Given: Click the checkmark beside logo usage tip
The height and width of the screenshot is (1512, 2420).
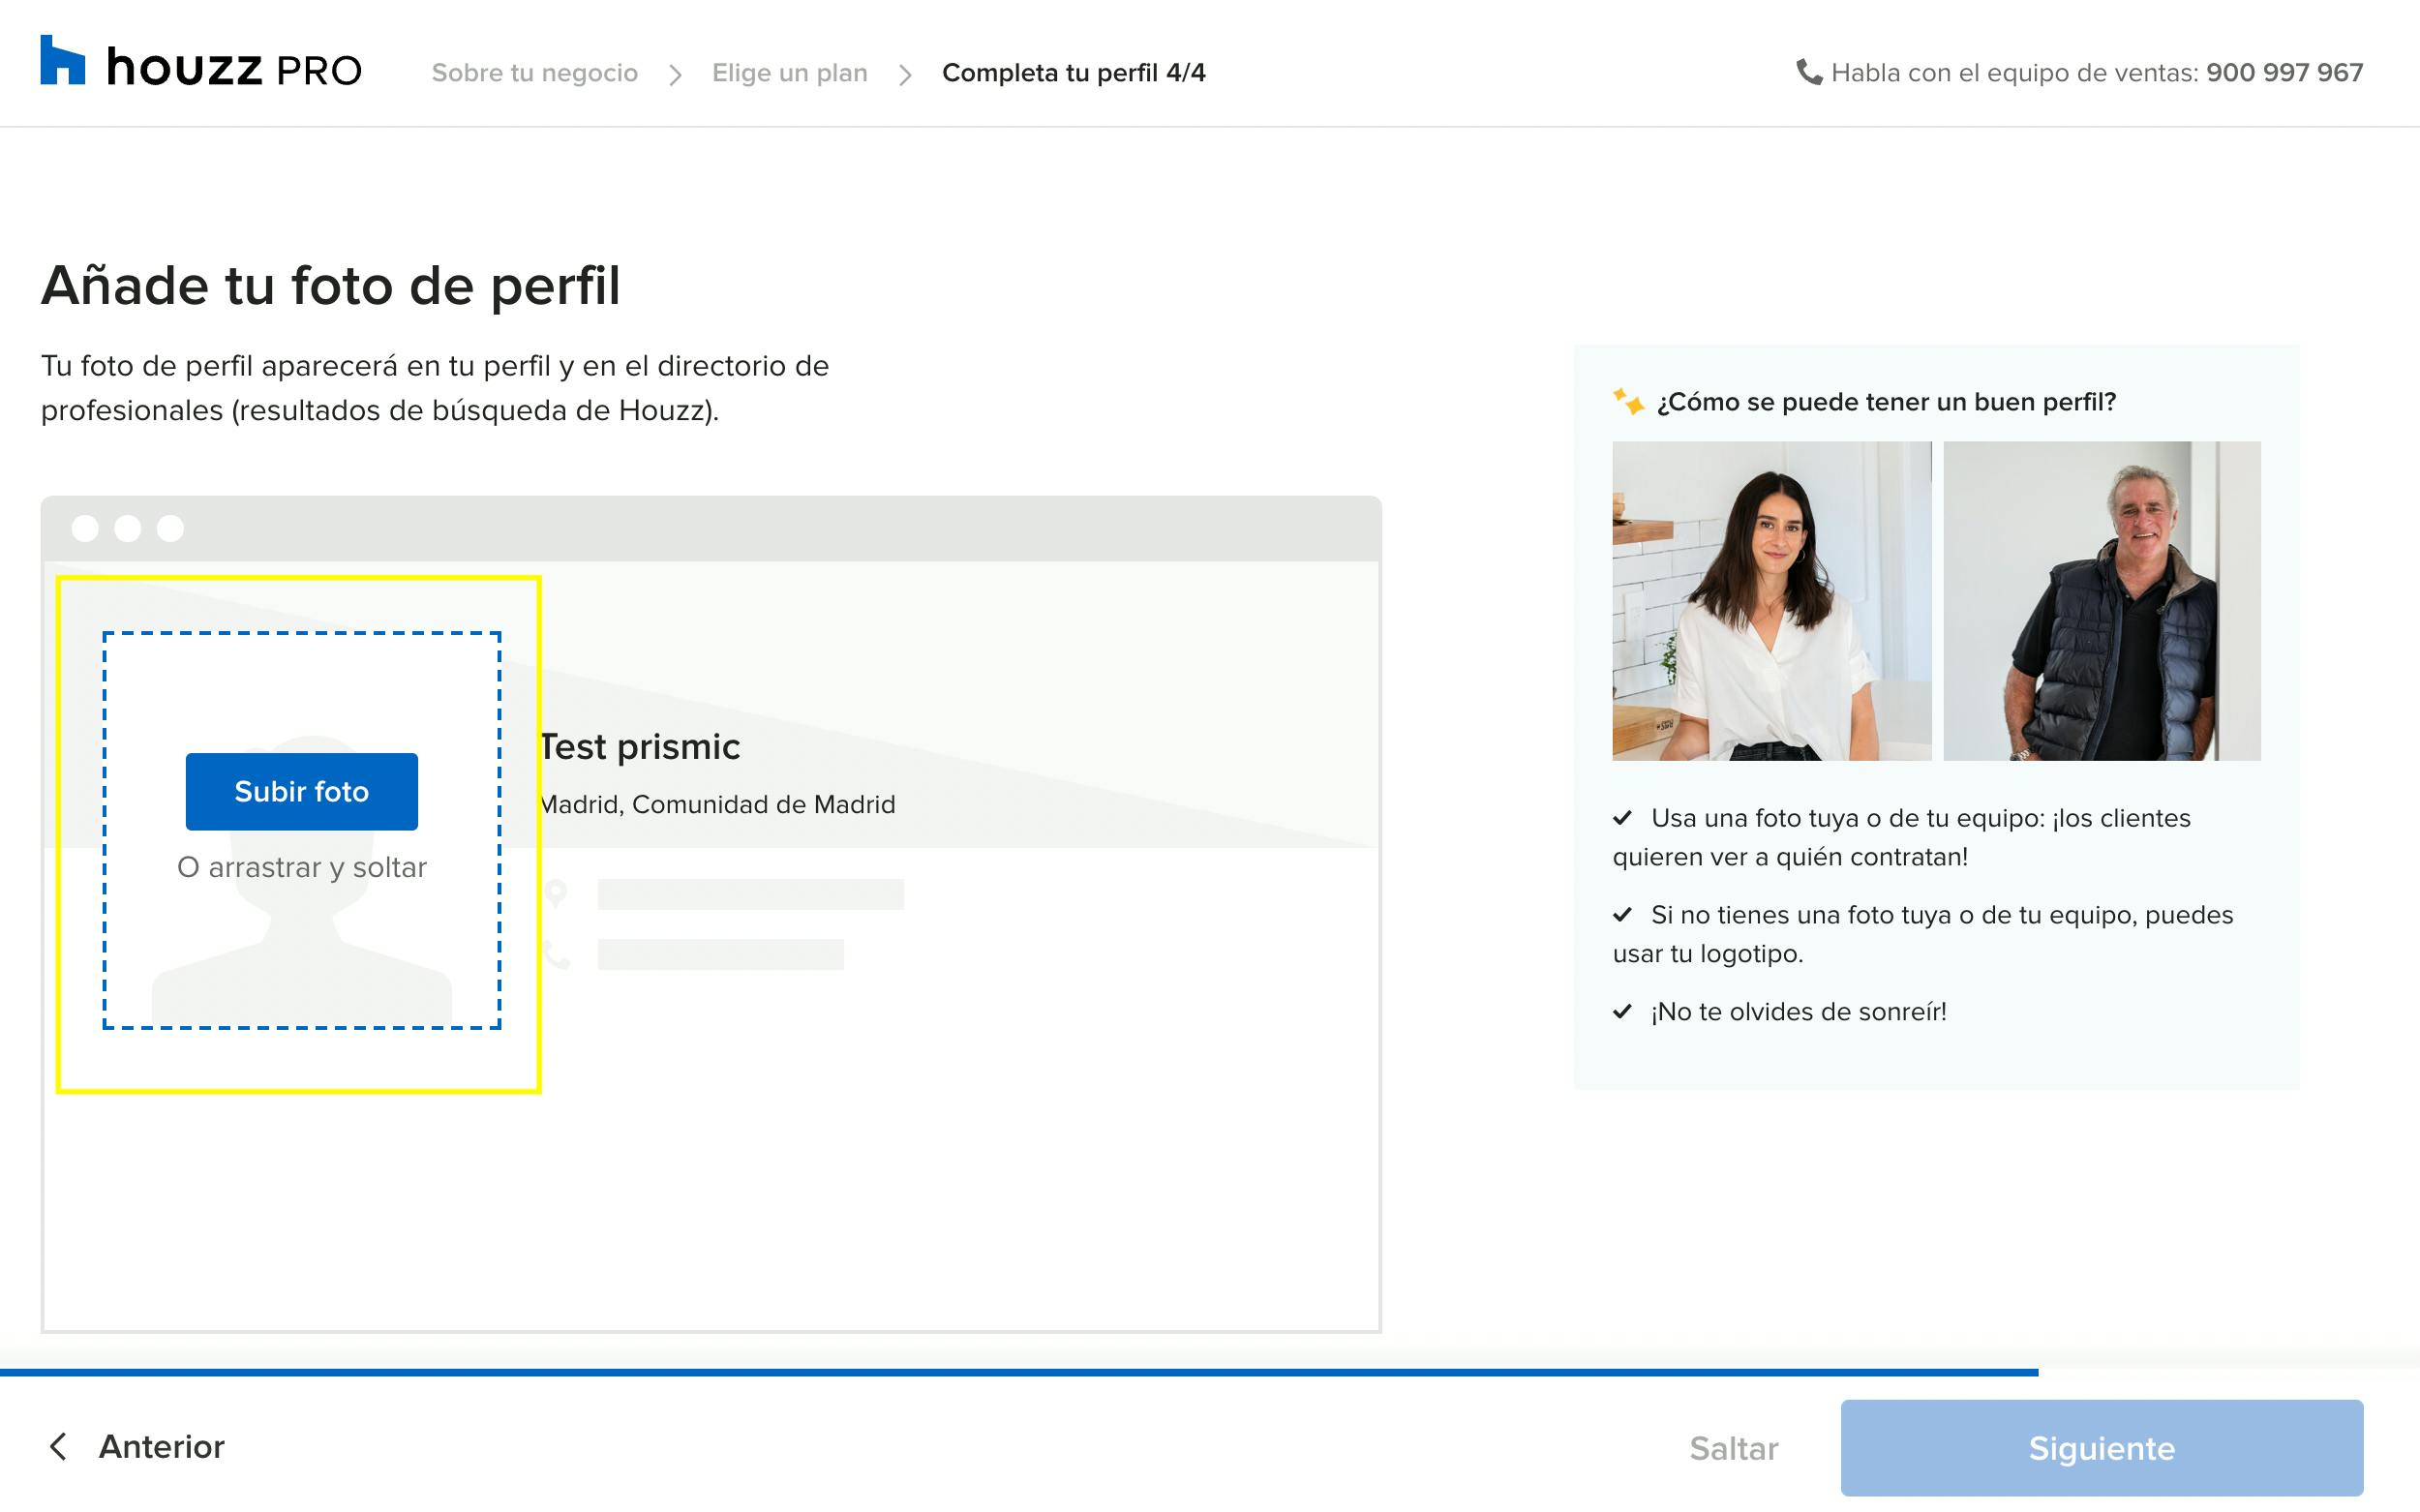Looking at the screenshot, I should 1622,914.
